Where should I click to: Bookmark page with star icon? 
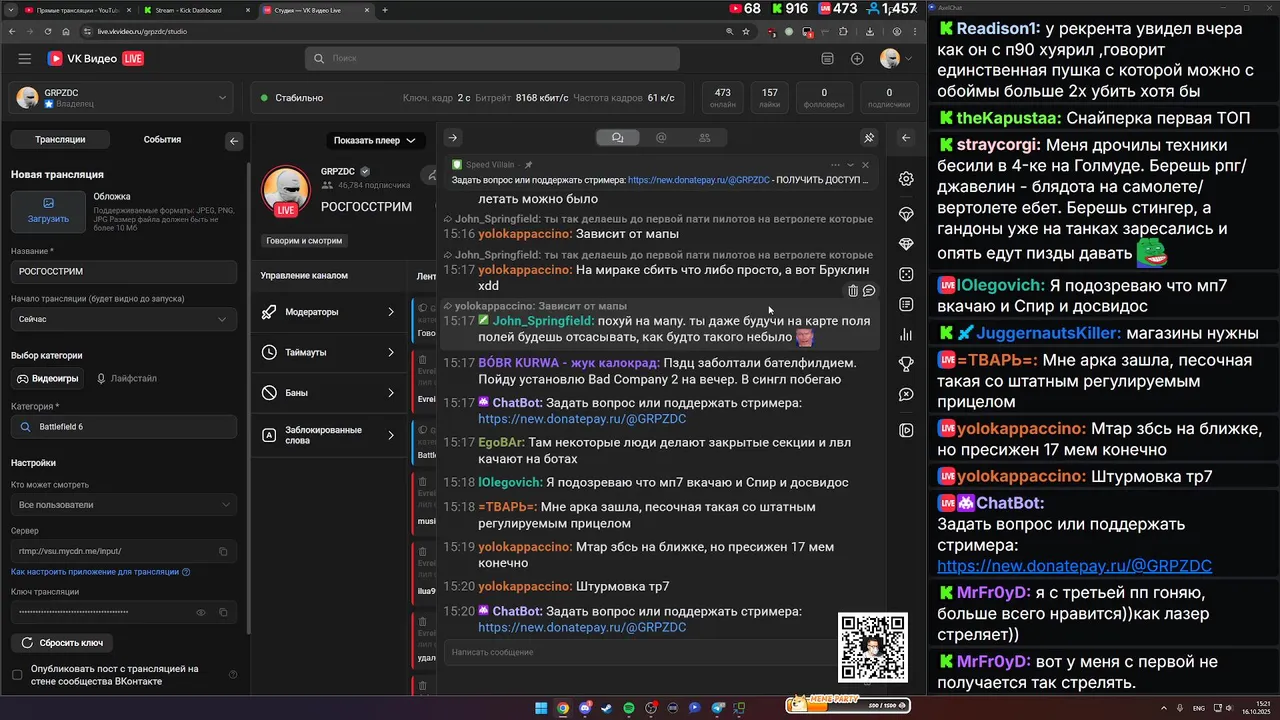click(746, 31)
